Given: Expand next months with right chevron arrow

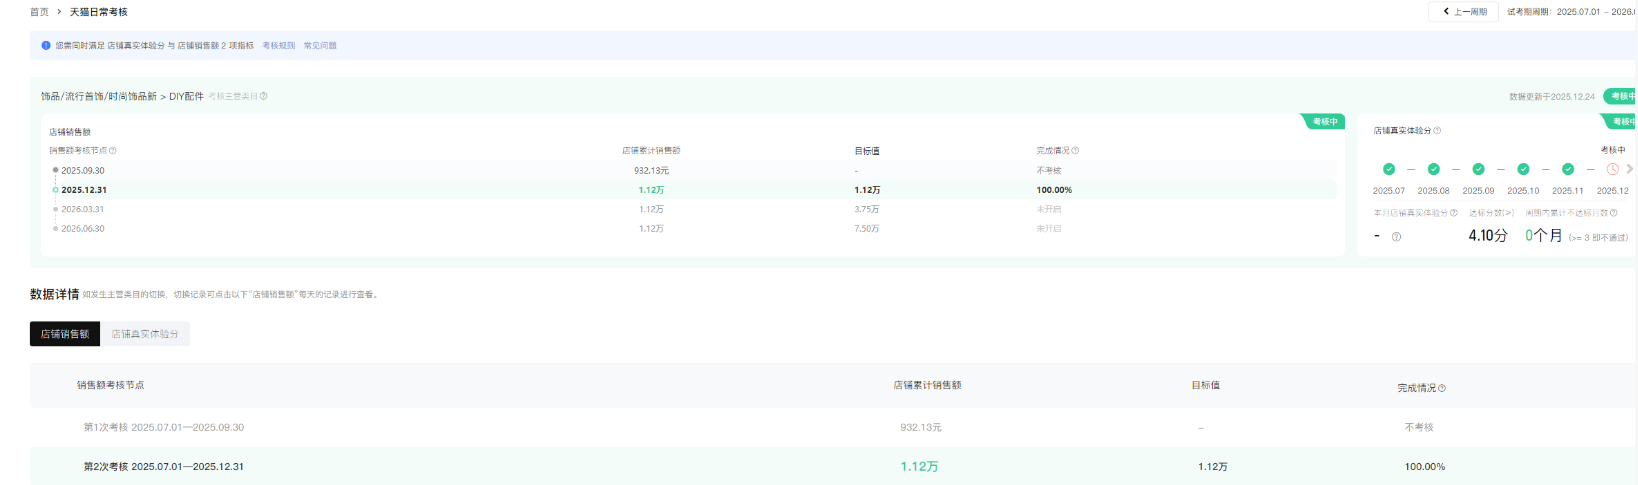Looking at the screenshot, I should (x=1629, y=169).
